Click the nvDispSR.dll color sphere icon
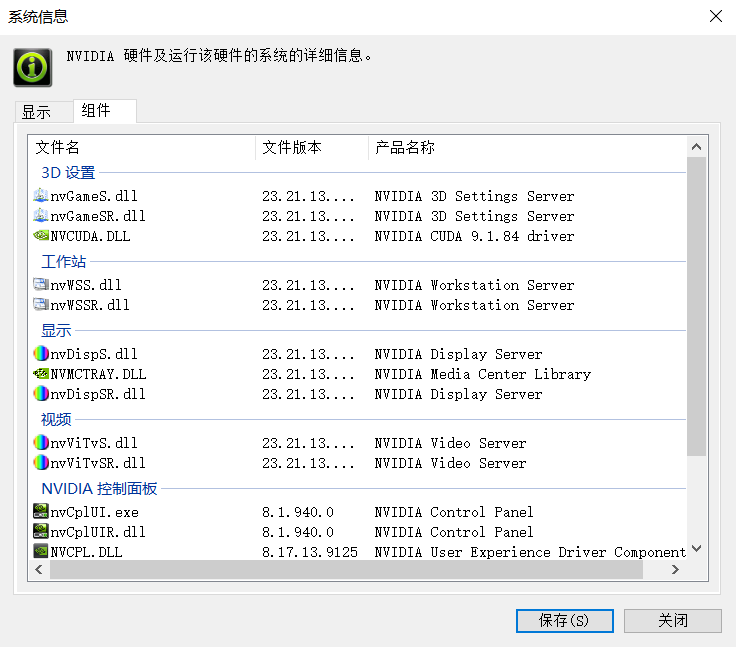This screenshot has height=647, width=736. (x=41, y=393)
